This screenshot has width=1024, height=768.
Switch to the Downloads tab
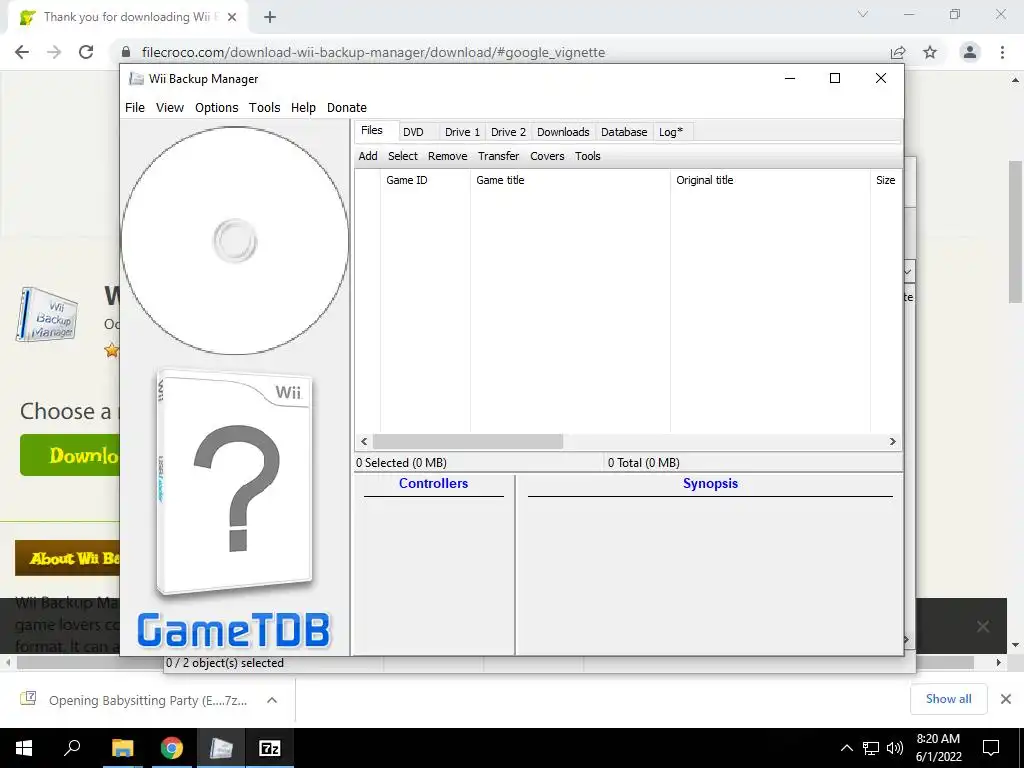pos(563,132)
